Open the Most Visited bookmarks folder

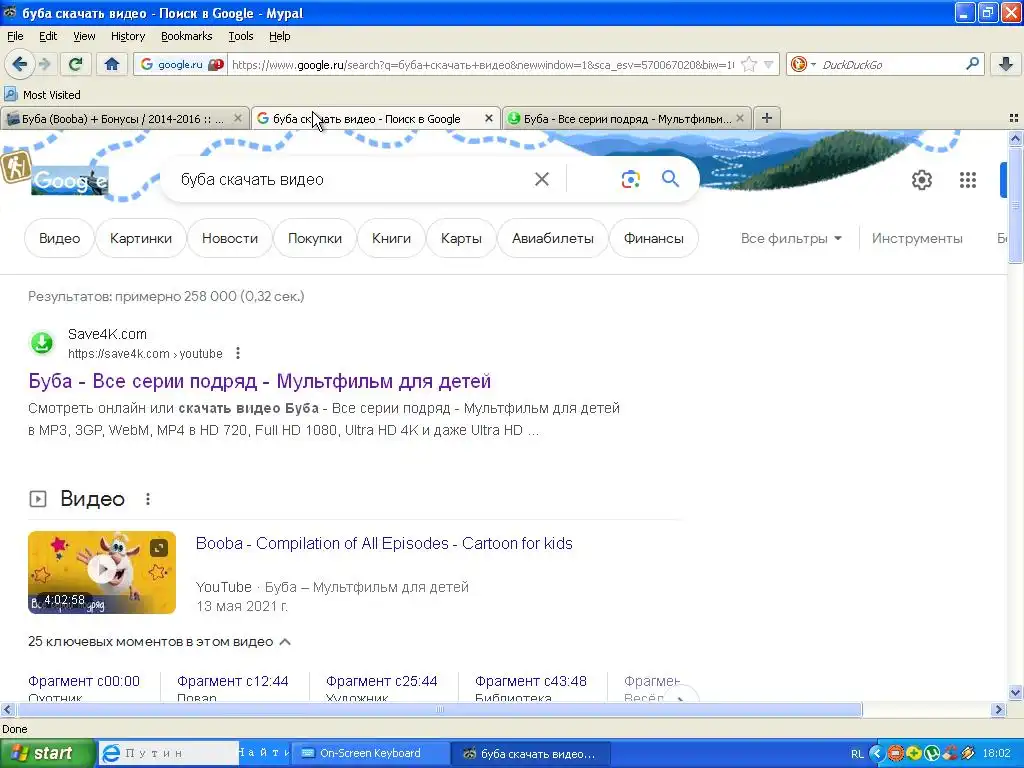[42, 95]
